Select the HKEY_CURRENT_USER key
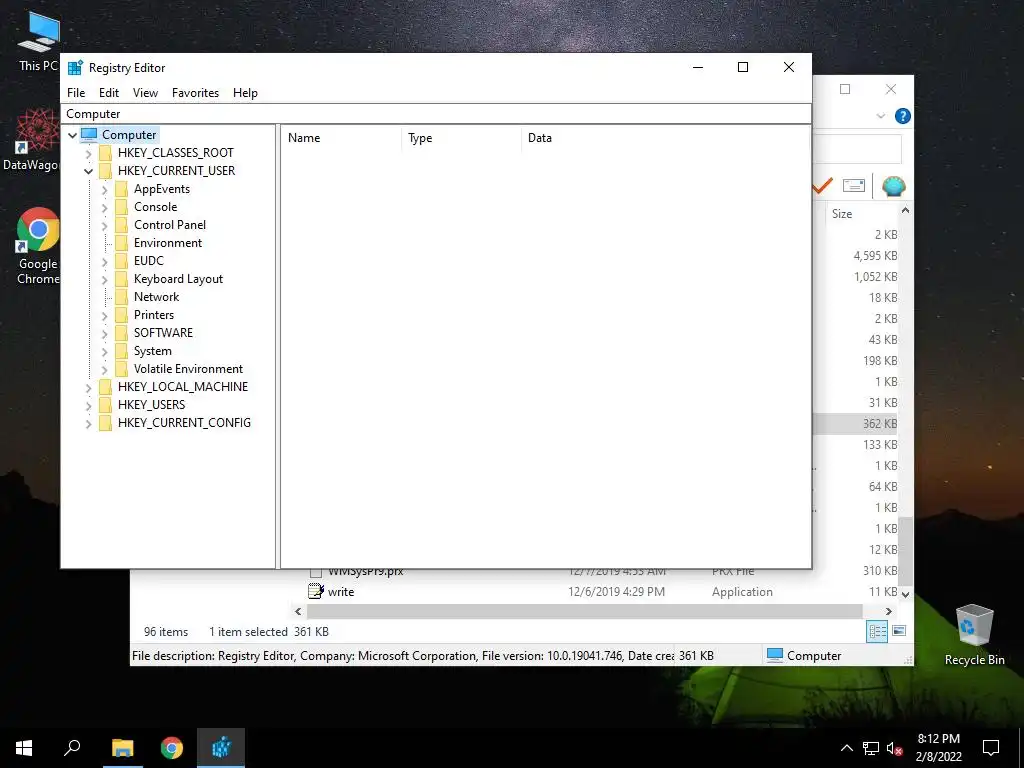This screenshot has height=768, width=1024. coord(176,170)
